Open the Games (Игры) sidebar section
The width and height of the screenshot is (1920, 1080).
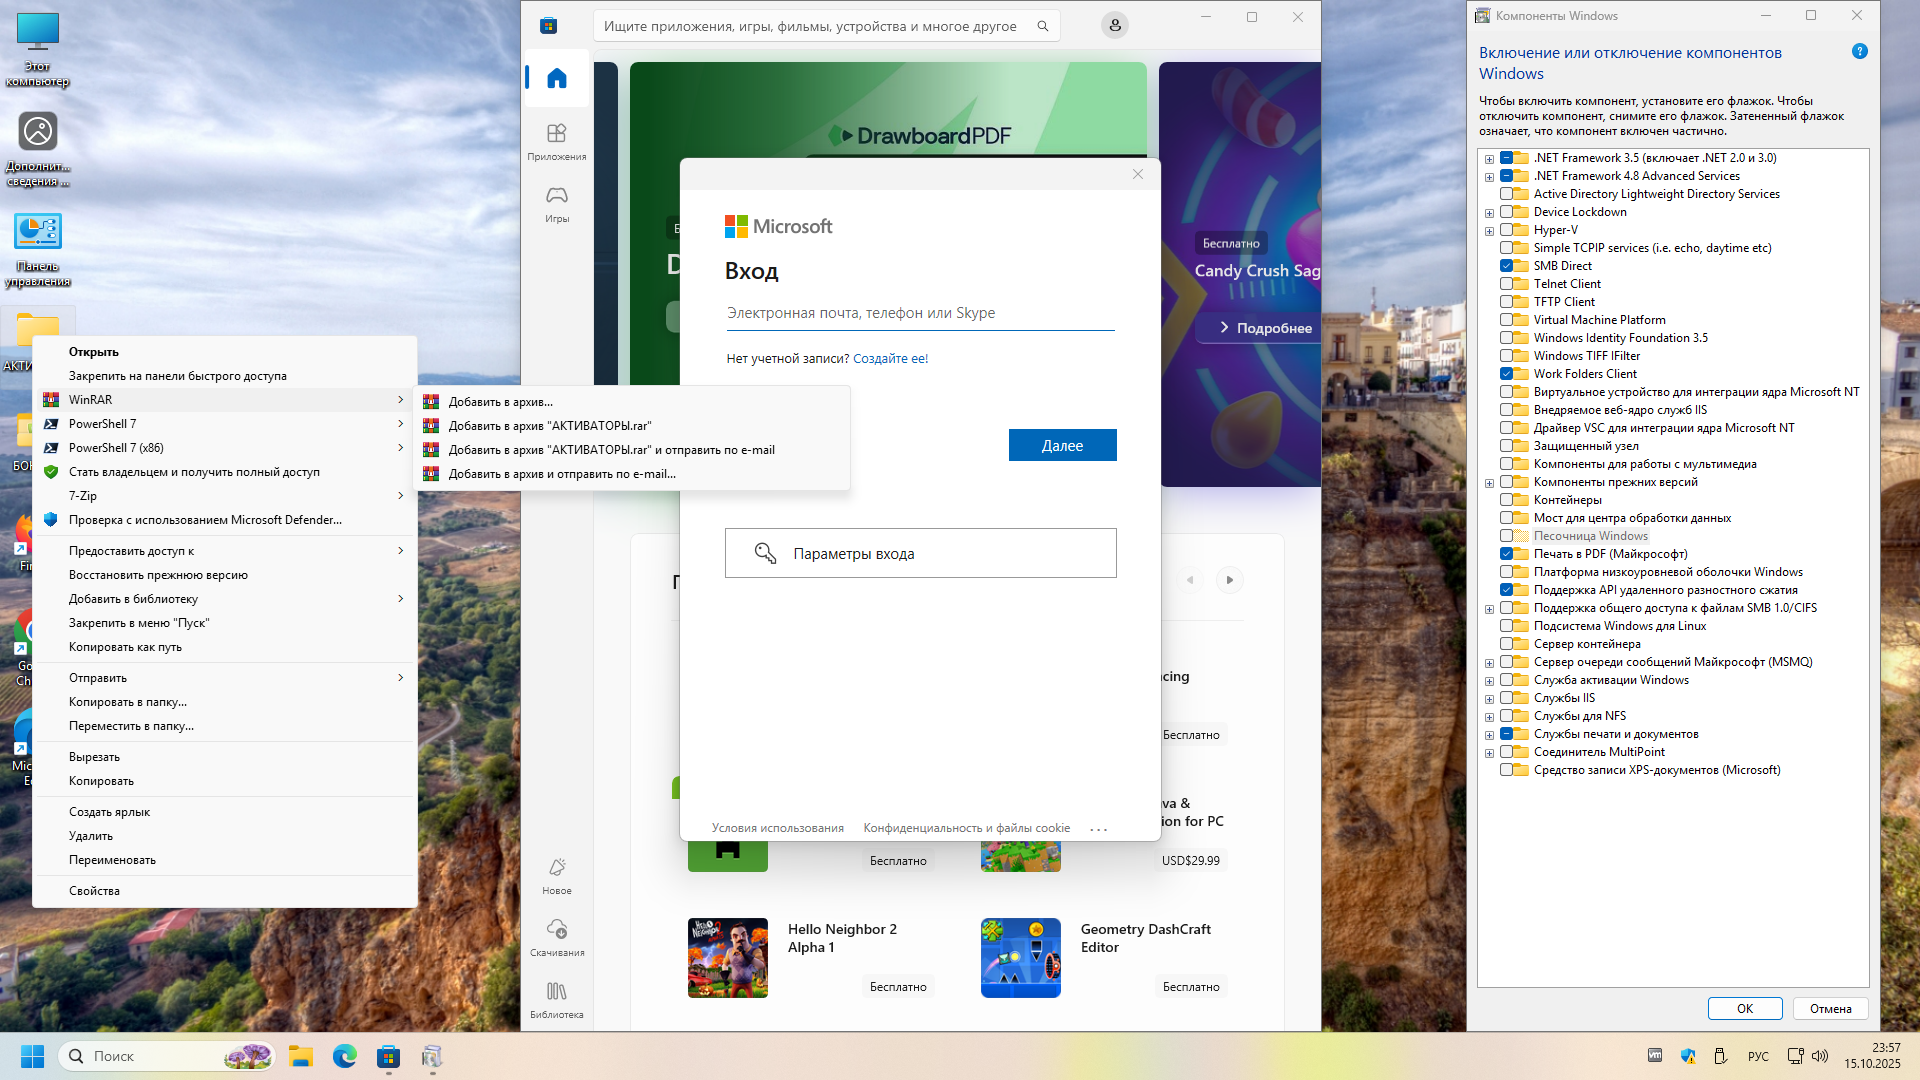(557, 203)
